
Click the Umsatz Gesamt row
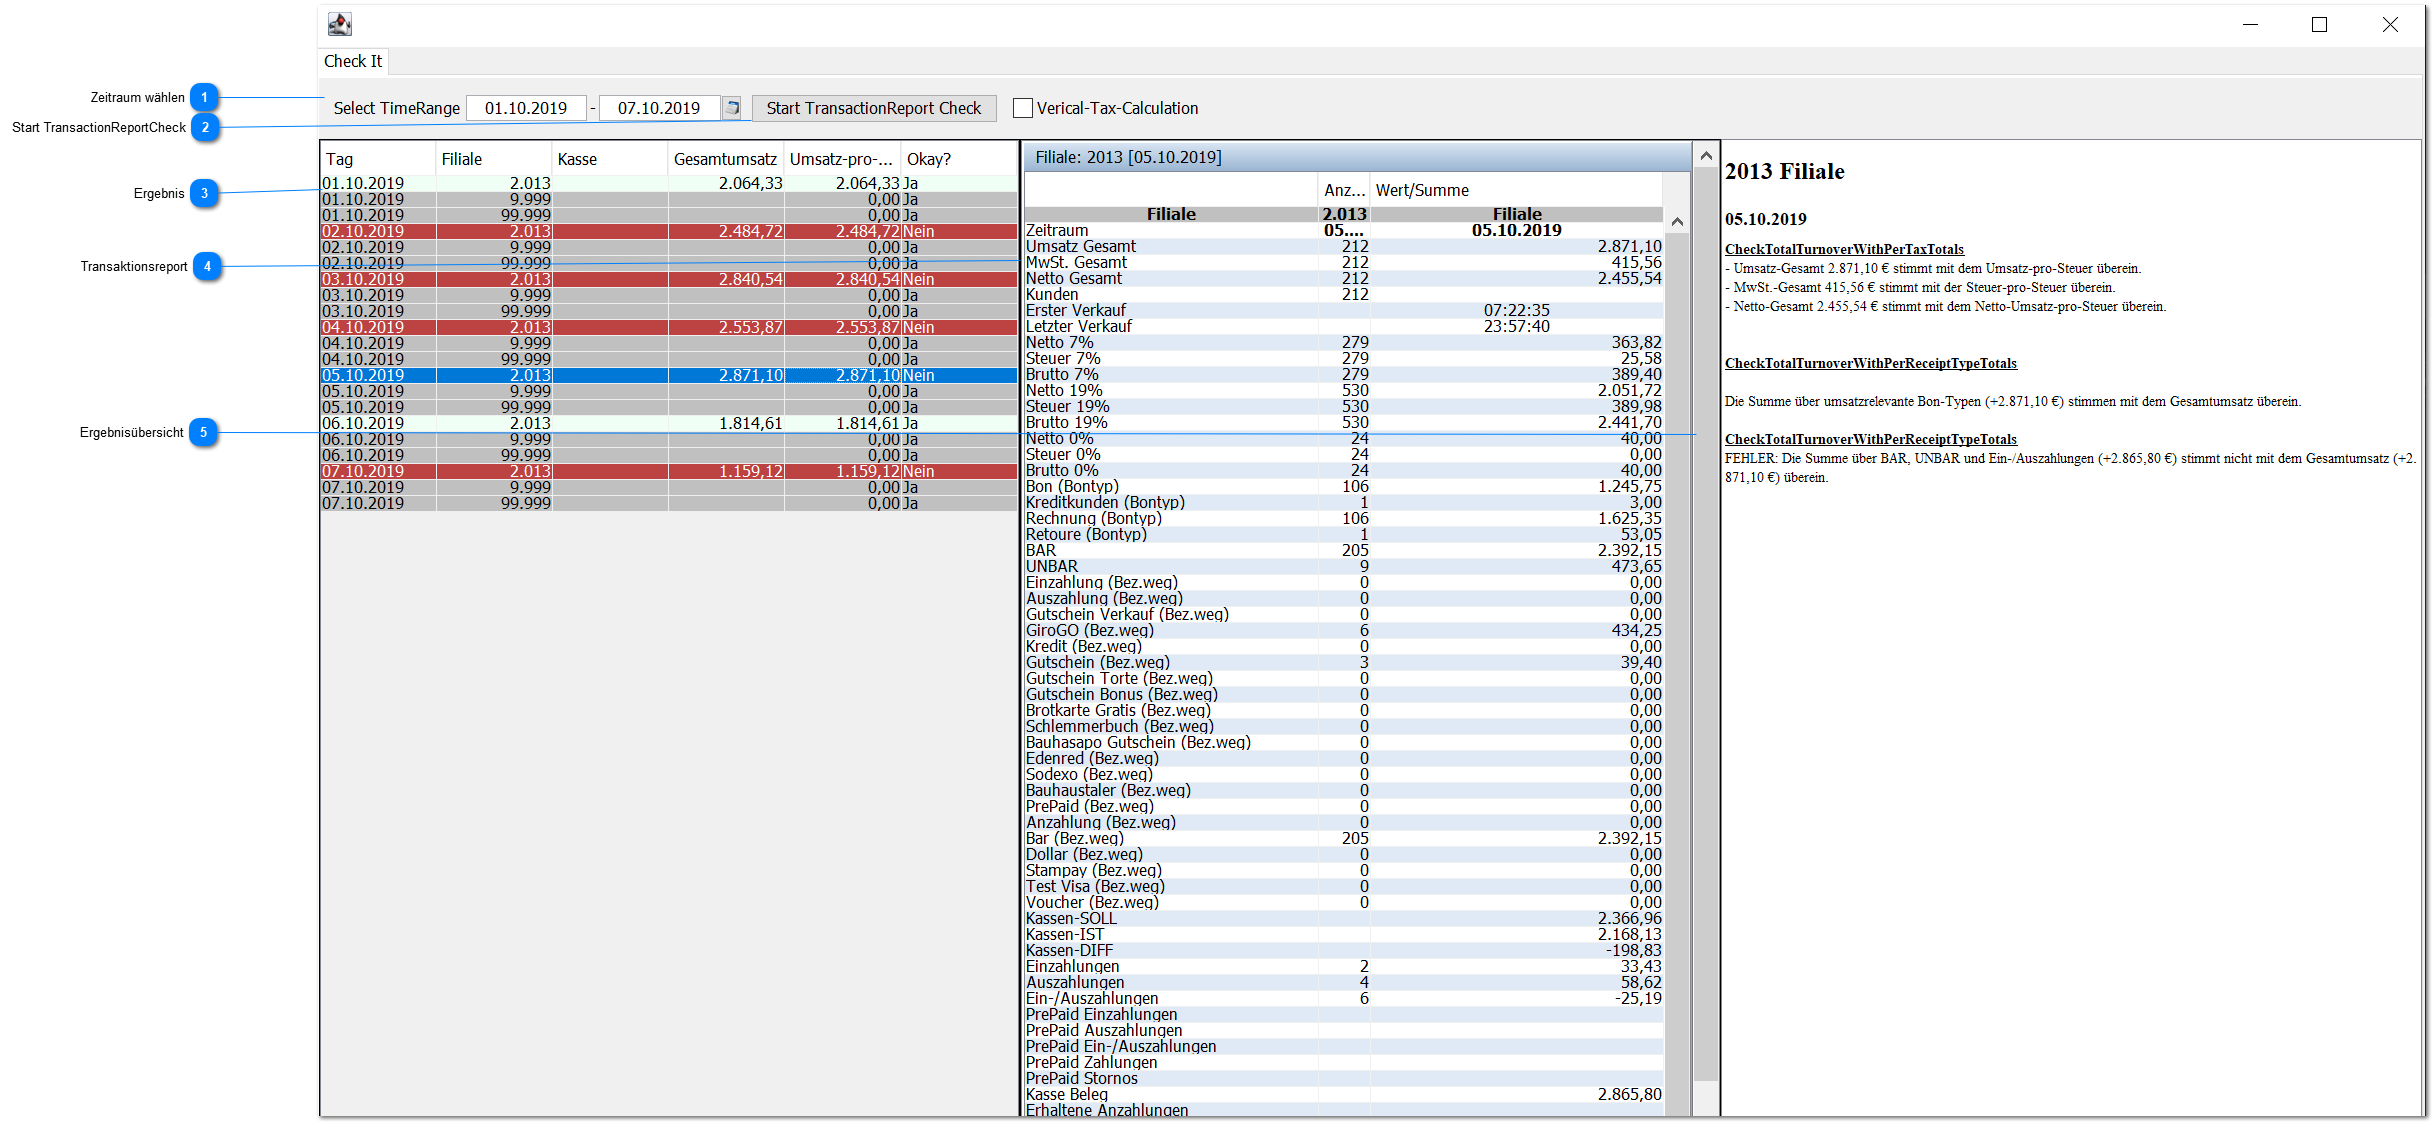1344,246
